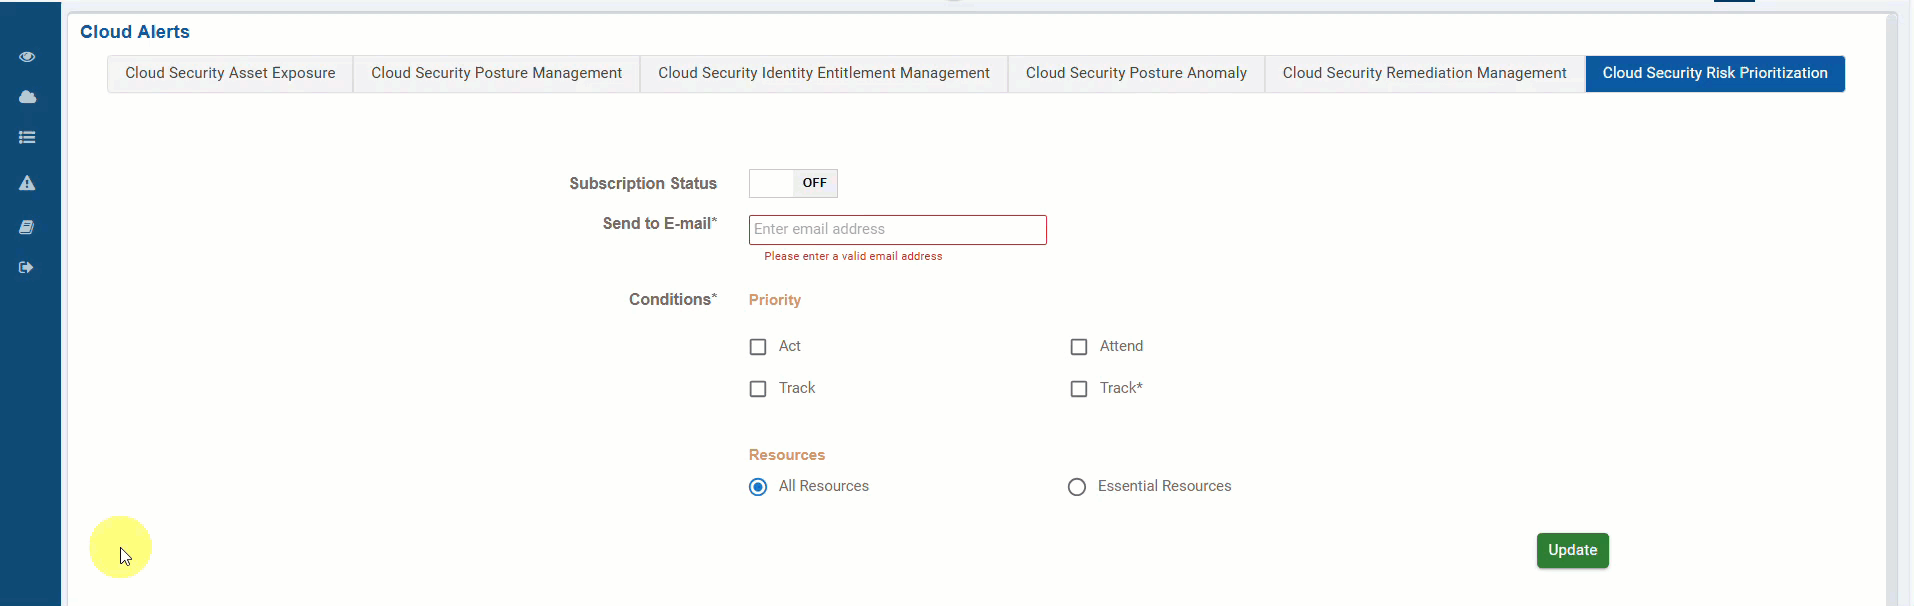Toggle the Subscription Status switch

pos(793,183)
